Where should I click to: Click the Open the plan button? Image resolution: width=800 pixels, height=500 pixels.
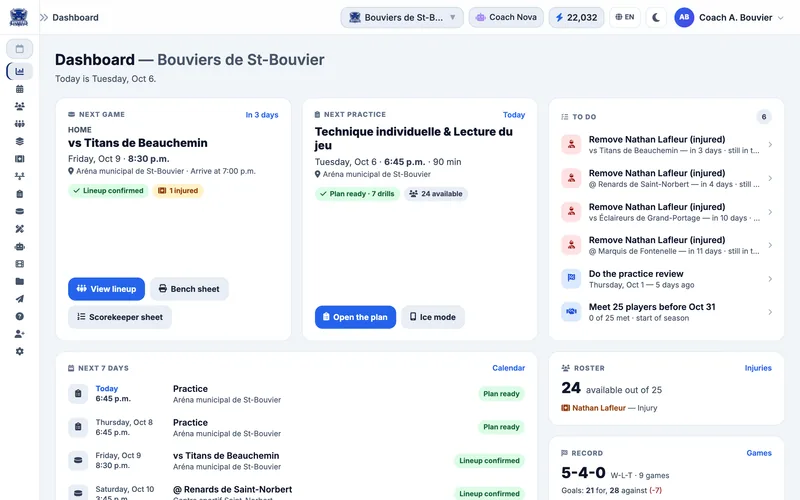[355, 317]
